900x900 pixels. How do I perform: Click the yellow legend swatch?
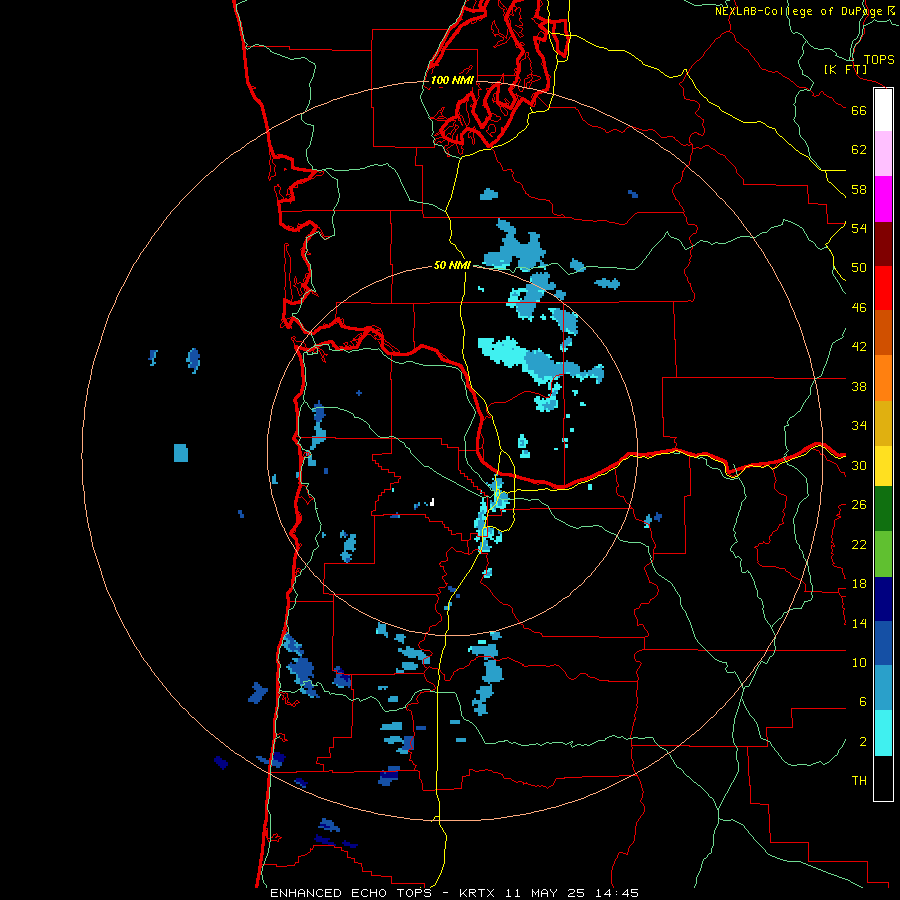(x=883, y=466)
